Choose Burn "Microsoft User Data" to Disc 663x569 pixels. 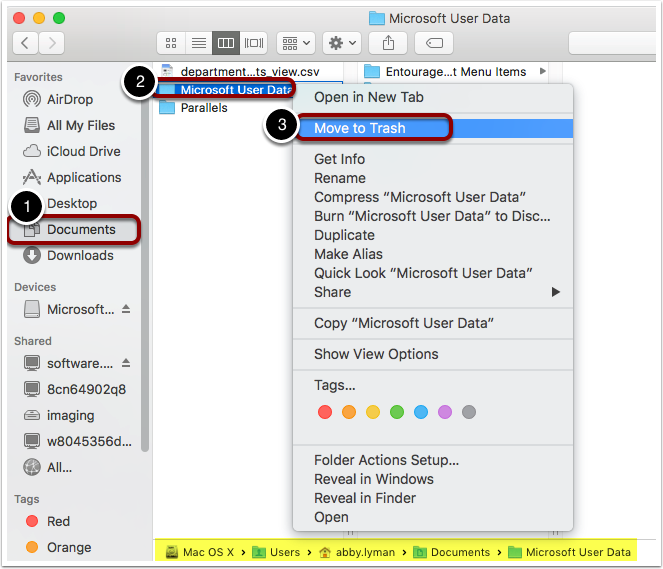tap(433, 216)
